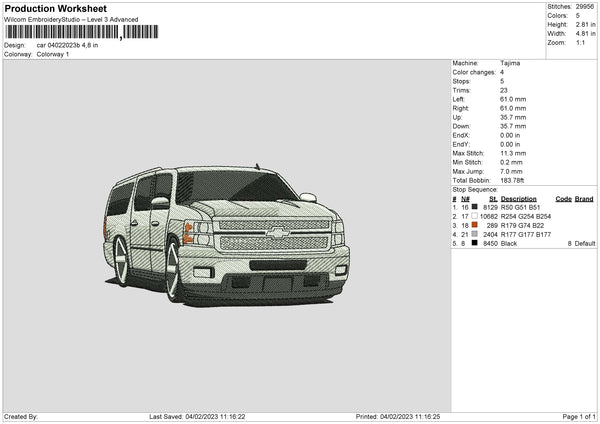The height and width of the screenshot is (424, 600).
Task: Click the Black swatch in stop 5
Action: [x=474, y=243]
